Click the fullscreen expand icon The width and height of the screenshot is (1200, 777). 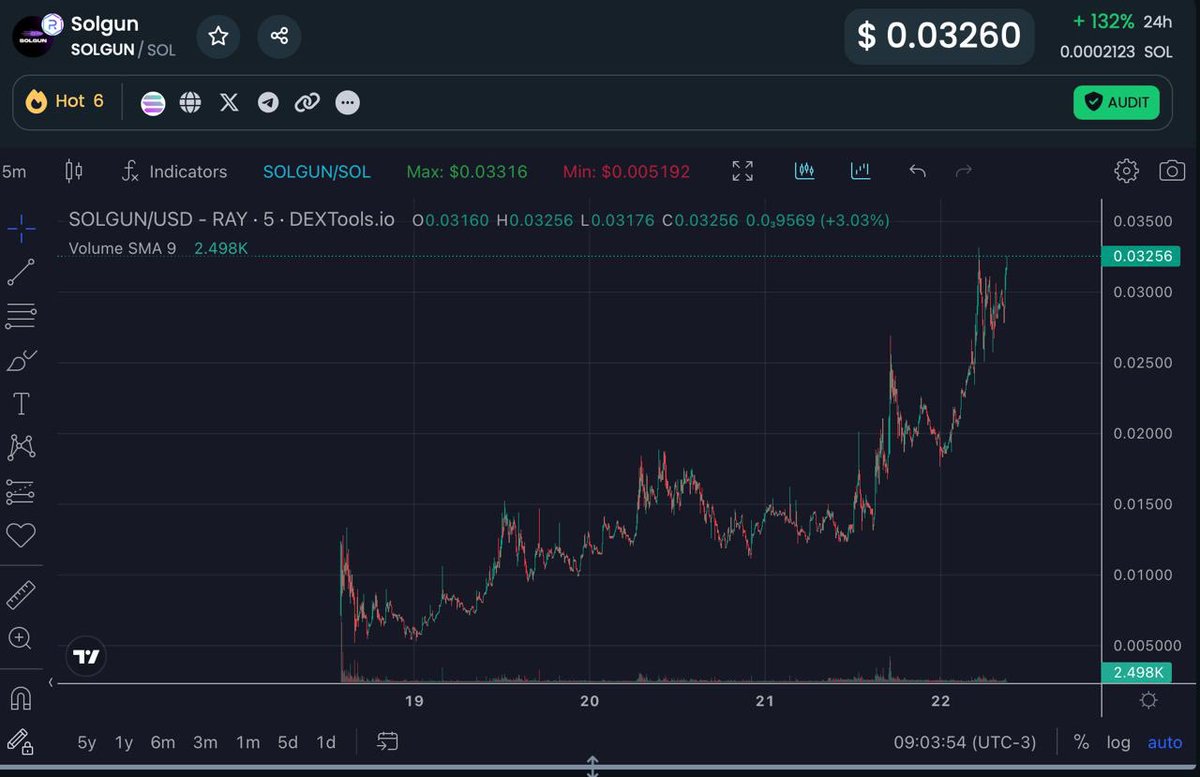[742, 171]
